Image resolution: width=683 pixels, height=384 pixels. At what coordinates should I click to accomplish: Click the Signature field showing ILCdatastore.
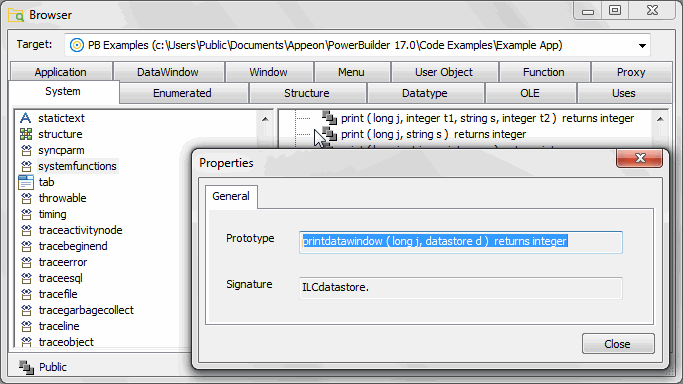click(461, 288)
